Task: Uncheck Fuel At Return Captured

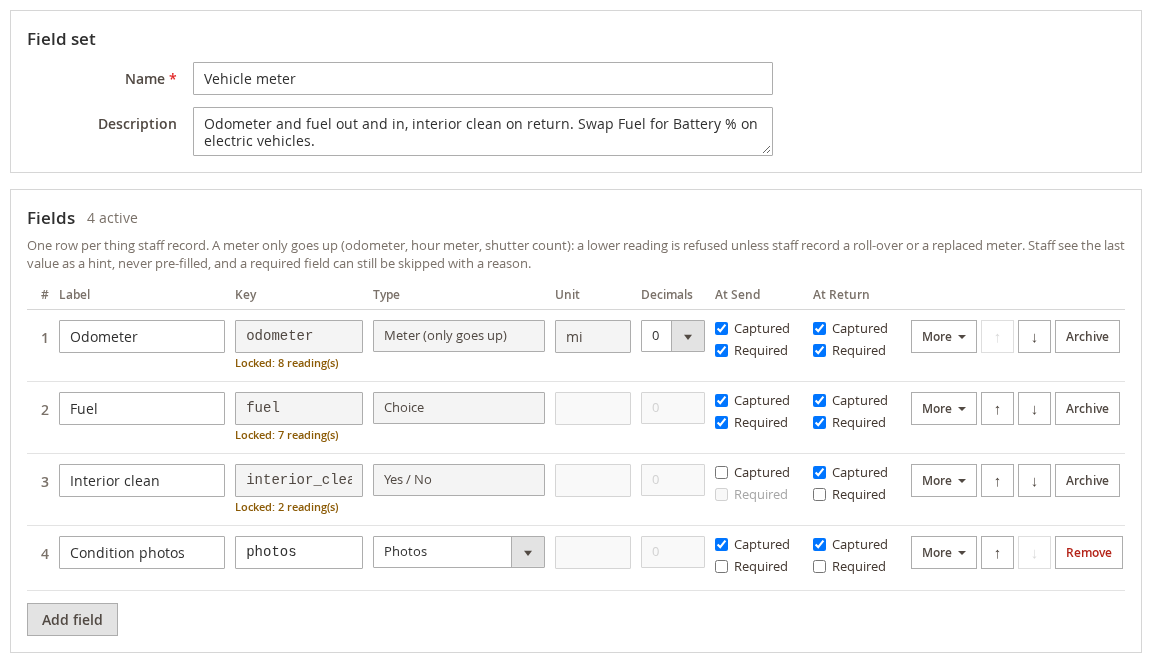Action: point(819,400)
